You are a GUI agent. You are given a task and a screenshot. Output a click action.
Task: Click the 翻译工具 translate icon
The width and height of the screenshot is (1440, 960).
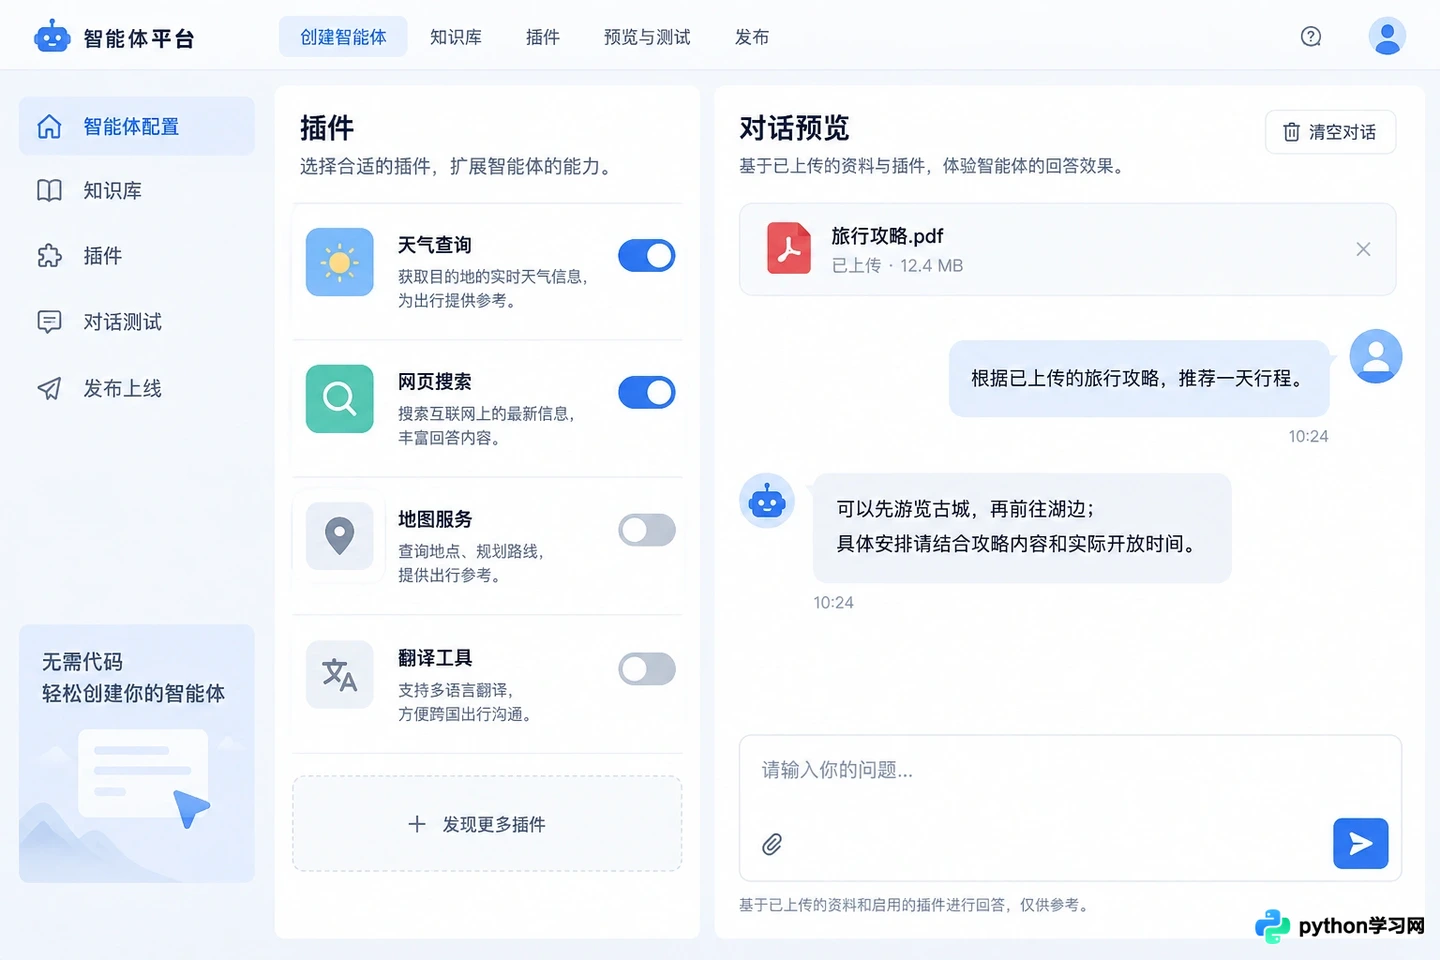pos(339,675)
